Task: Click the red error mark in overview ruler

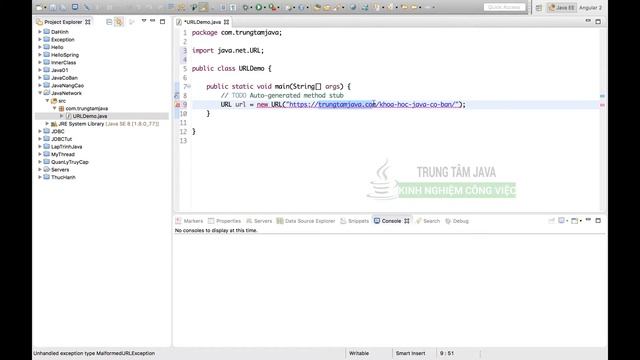Action: coord(602,105)
